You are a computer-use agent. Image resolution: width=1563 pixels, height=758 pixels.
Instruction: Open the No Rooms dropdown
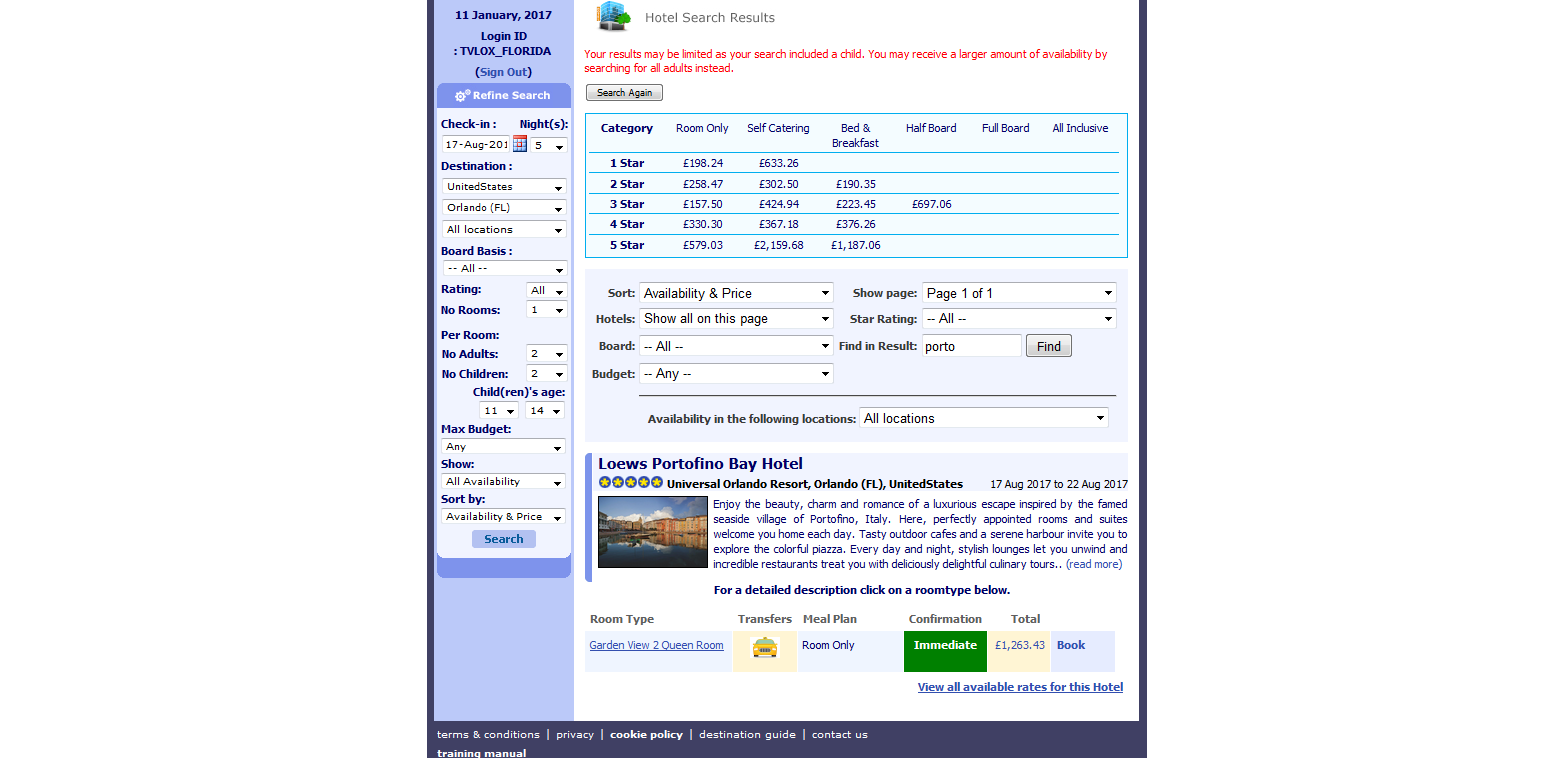click(546, 310)
